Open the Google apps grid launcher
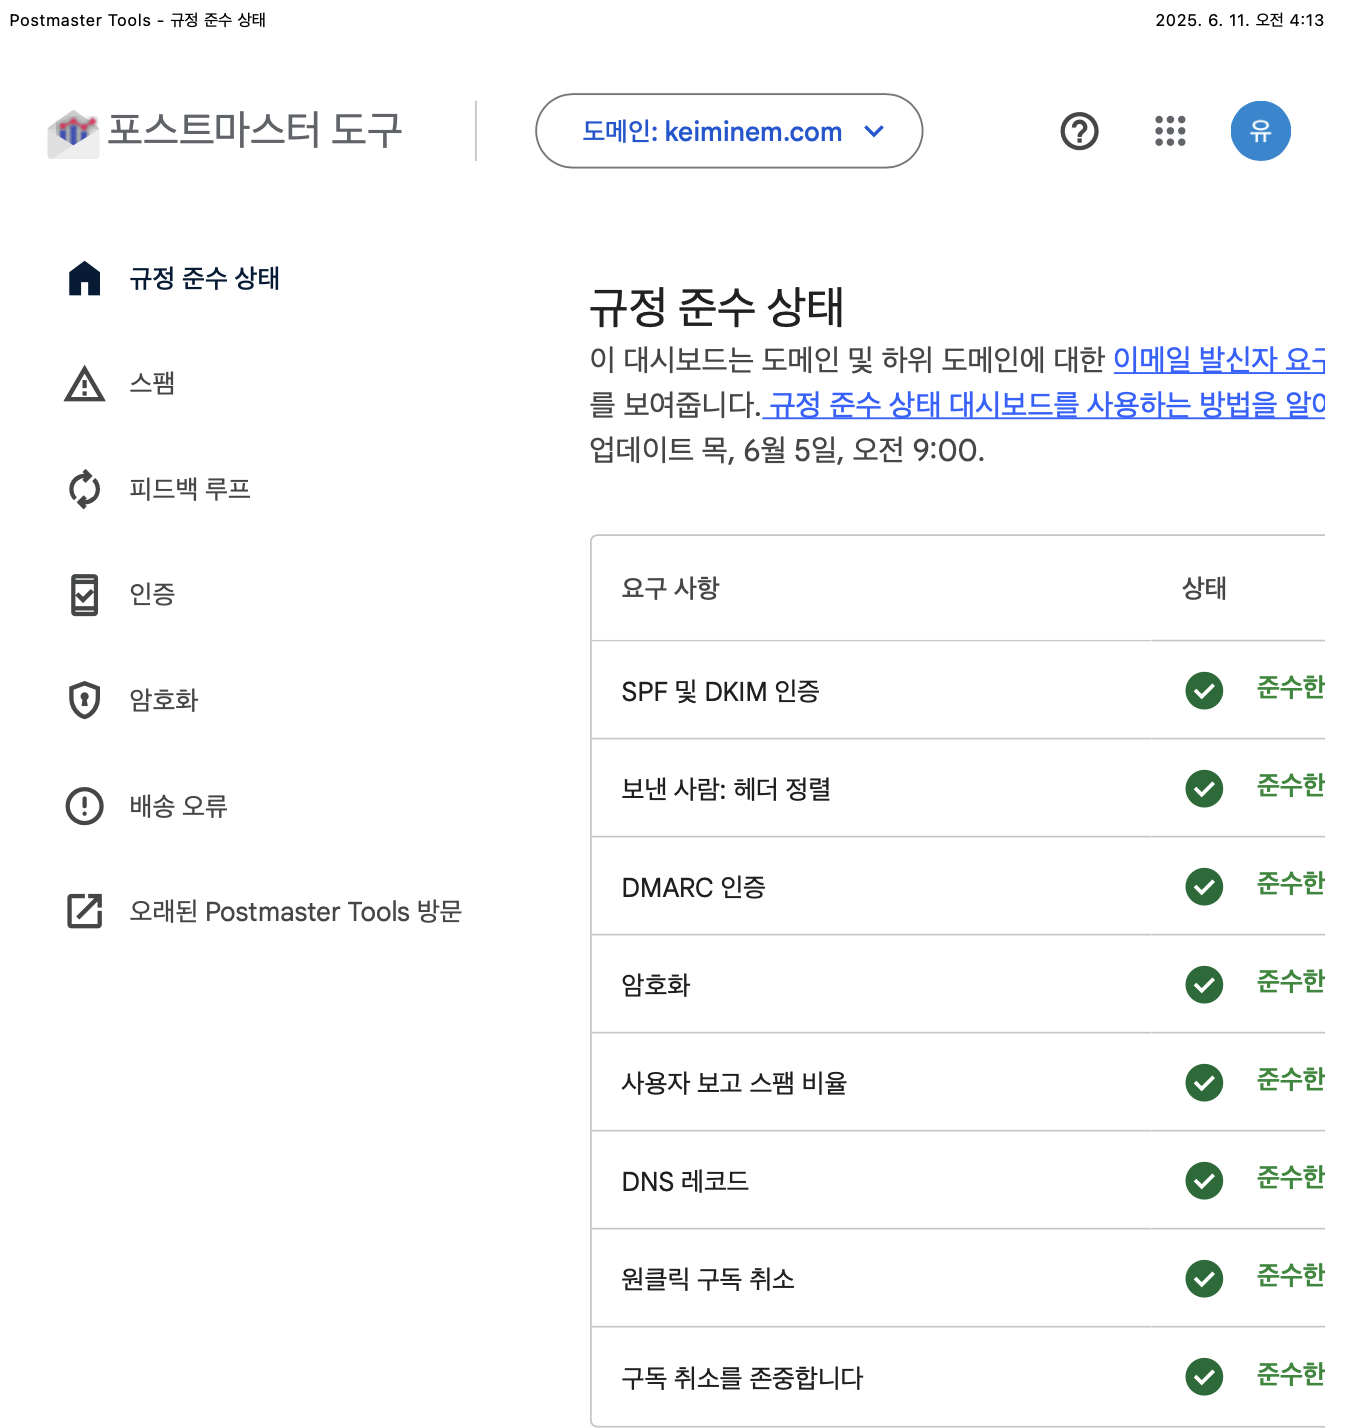1352x1428 pixels. tap(1169, 131)
